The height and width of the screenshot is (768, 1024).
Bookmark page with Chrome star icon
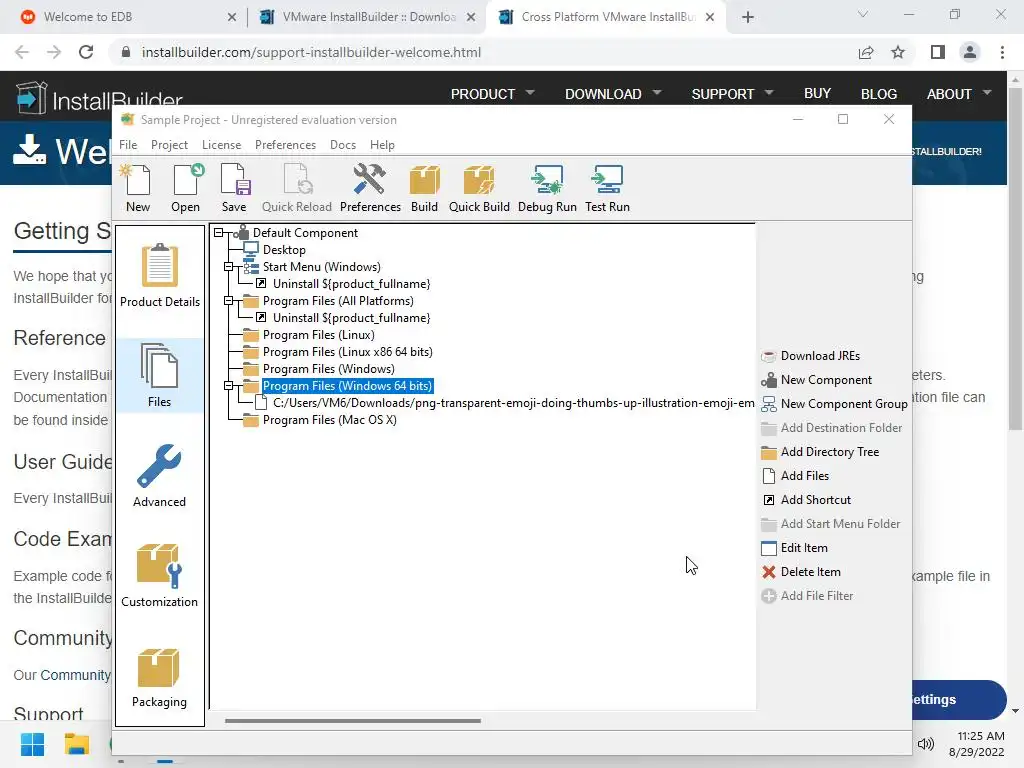[898, 52]
